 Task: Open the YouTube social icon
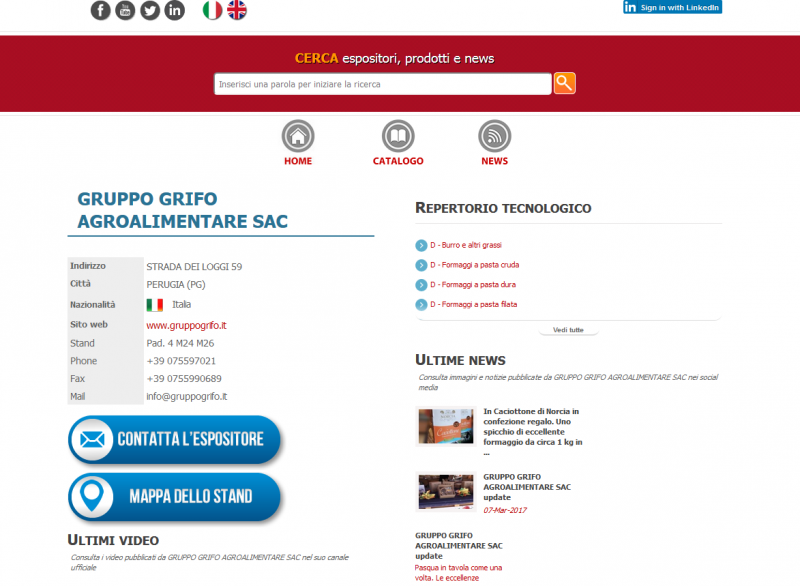[x=125, y=10]
